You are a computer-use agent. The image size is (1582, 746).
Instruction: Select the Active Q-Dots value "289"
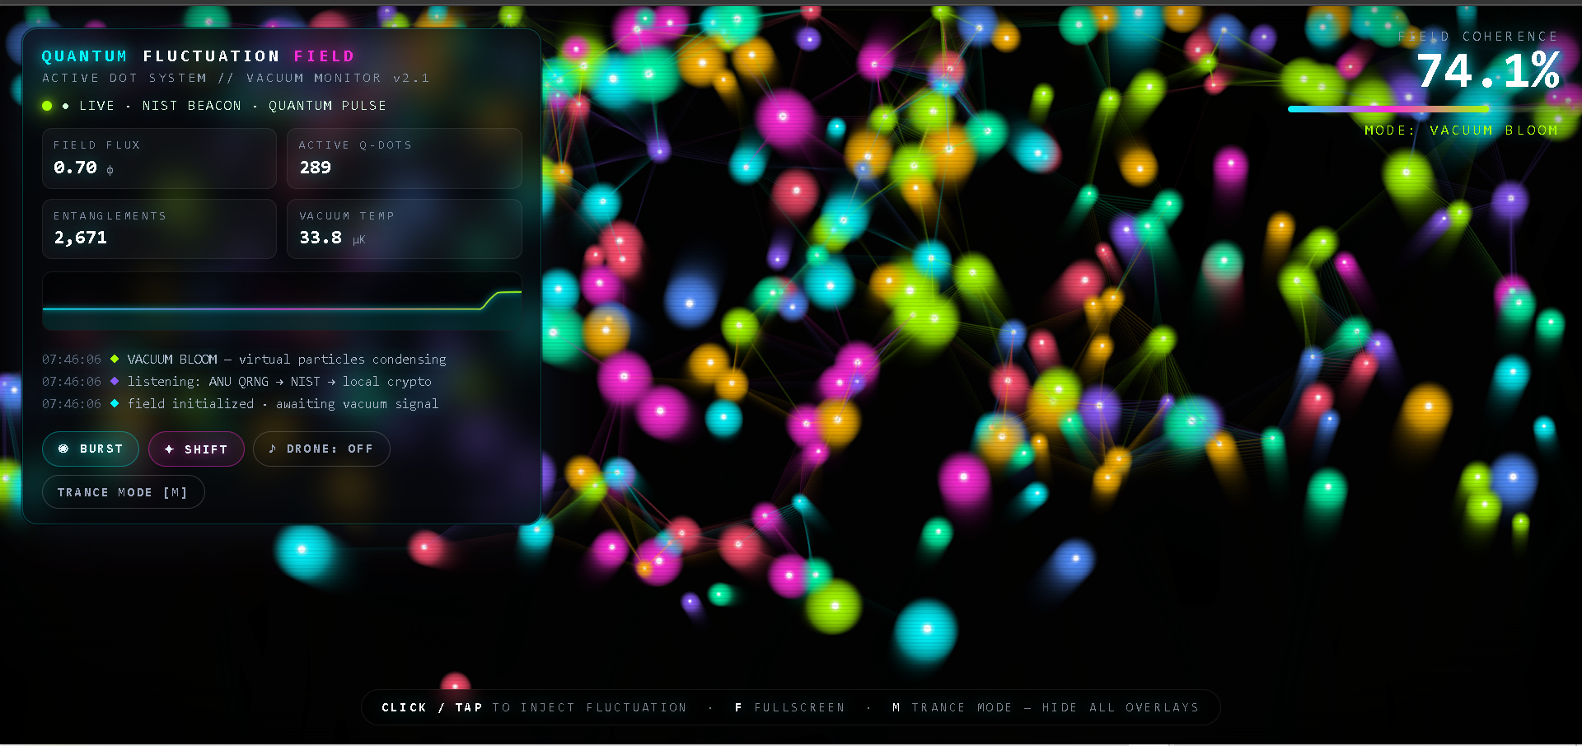coord(315,167)
